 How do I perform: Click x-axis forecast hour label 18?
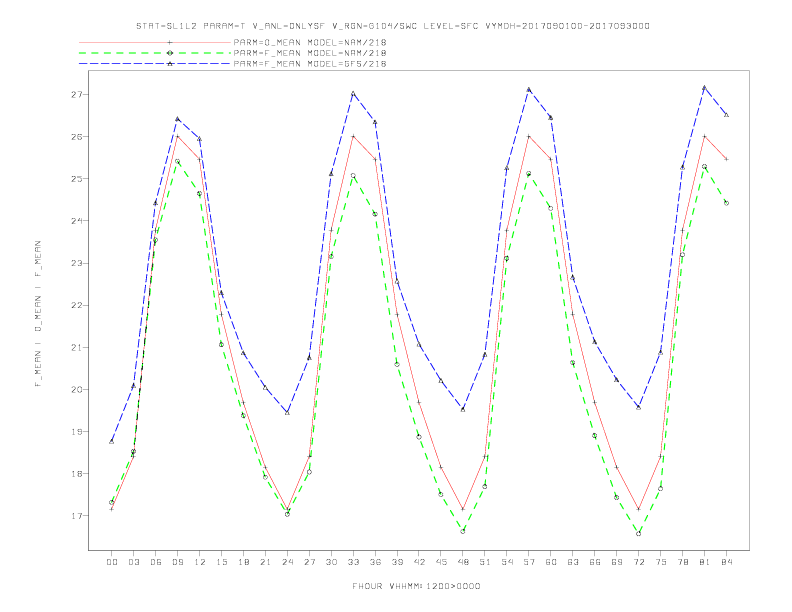[x=243, y=562]
